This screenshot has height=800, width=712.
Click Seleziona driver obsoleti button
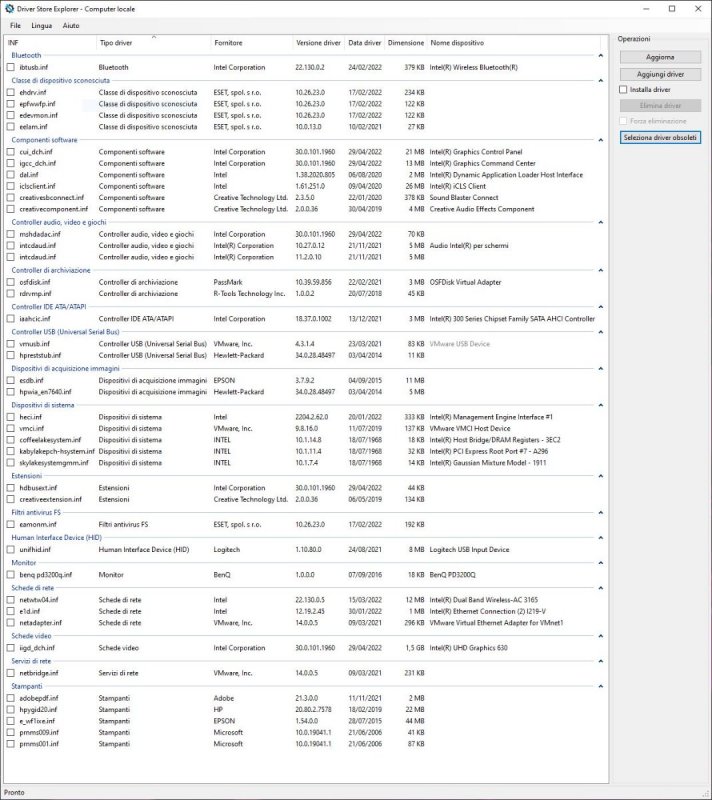(x=660, y=137)
